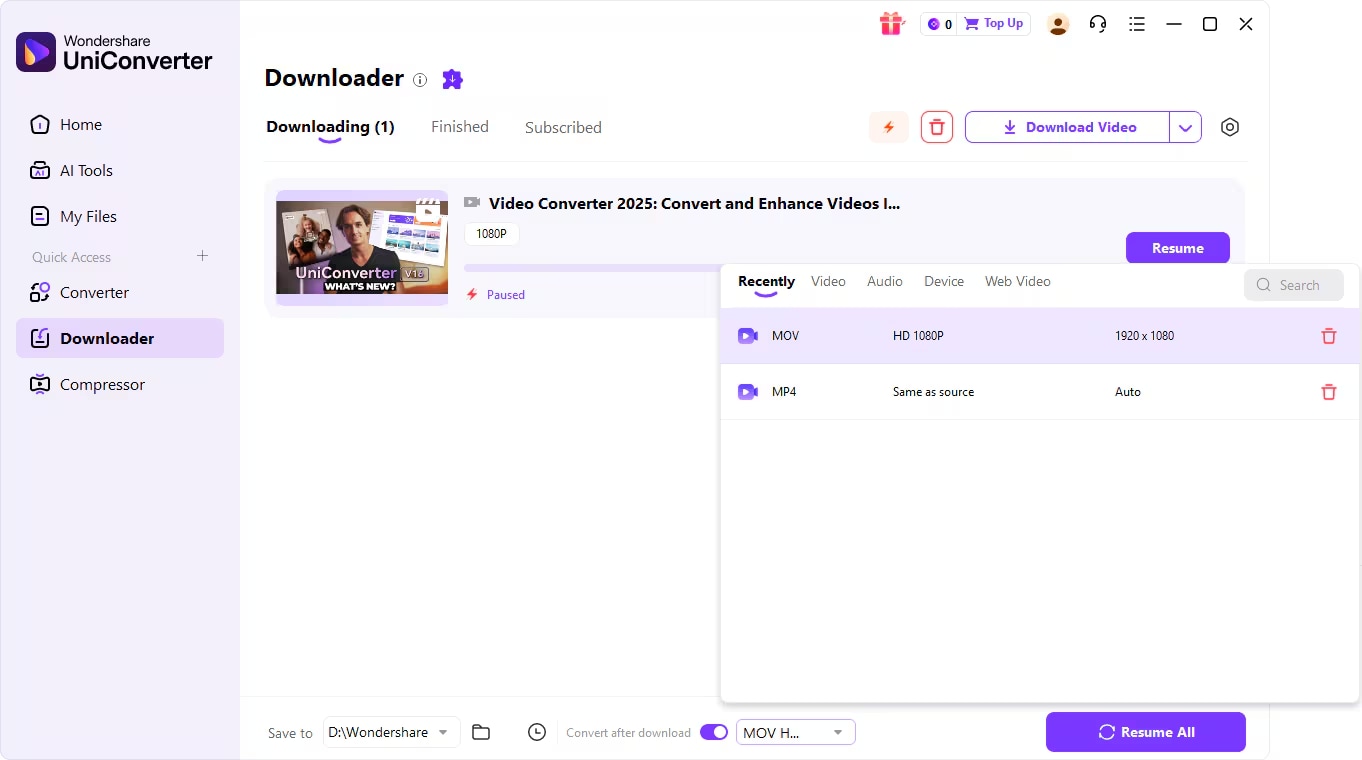Delete the MP4 preset from recent list
1362x760 pixels.
[x=1329, y=392]
